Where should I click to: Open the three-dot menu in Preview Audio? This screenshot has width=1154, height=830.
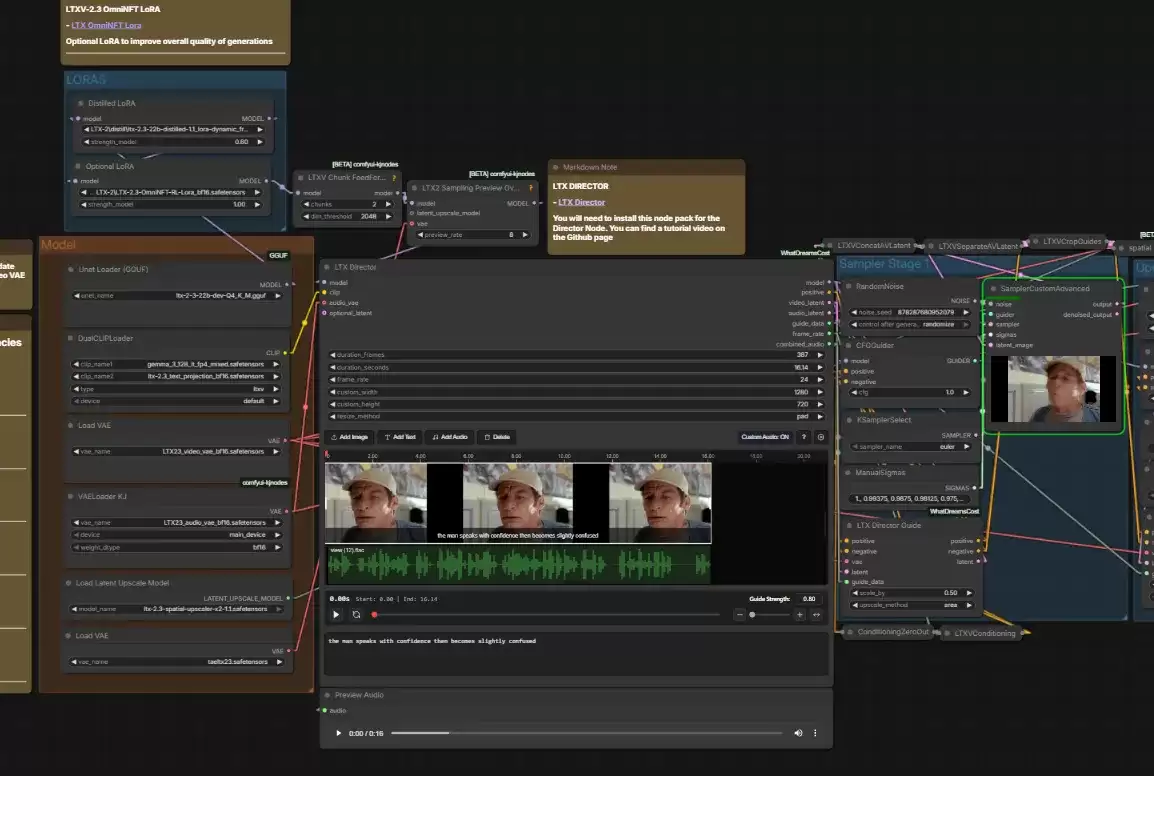(815, 733)
